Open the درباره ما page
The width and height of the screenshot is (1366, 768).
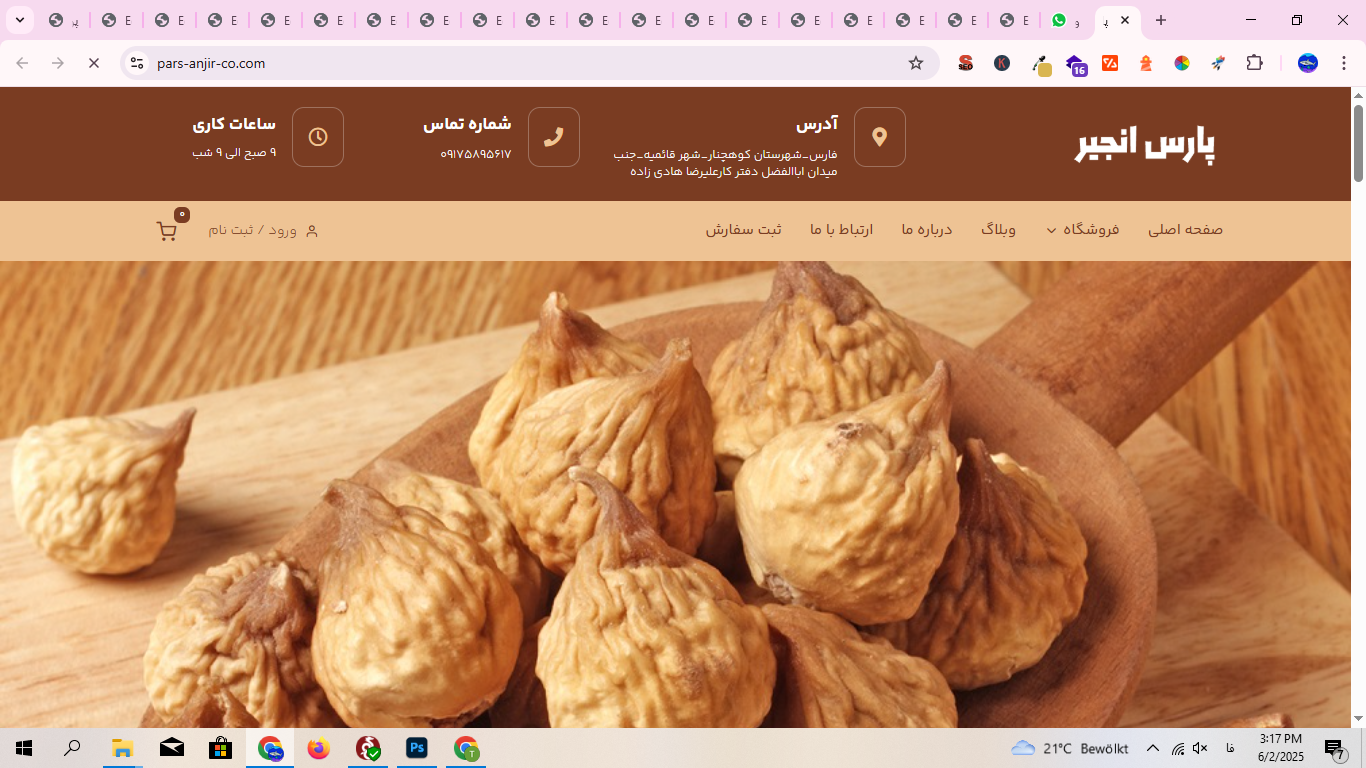(927, 230)
